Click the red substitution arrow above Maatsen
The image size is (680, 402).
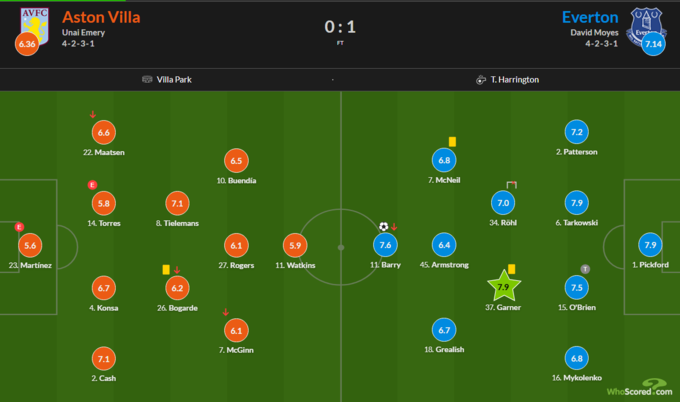(x=93, y=114)
